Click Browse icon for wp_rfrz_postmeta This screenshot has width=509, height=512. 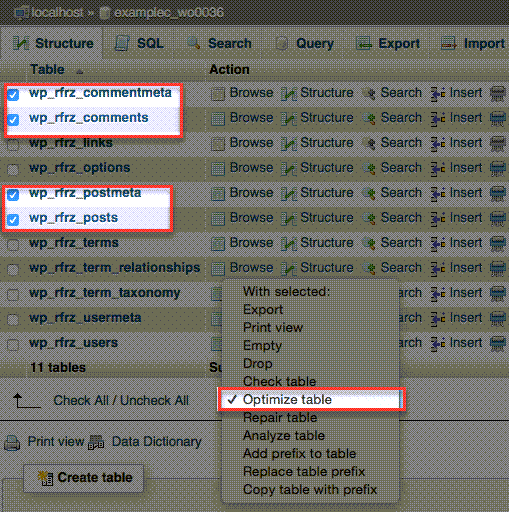tap(218, 194)
